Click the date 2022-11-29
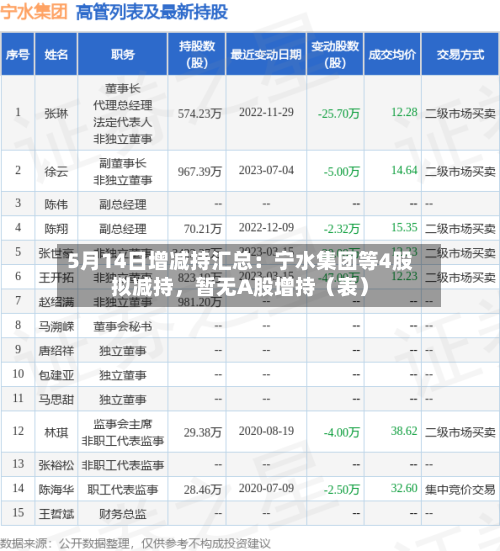This screenshot has height=551, width=500. pos(266,112)
